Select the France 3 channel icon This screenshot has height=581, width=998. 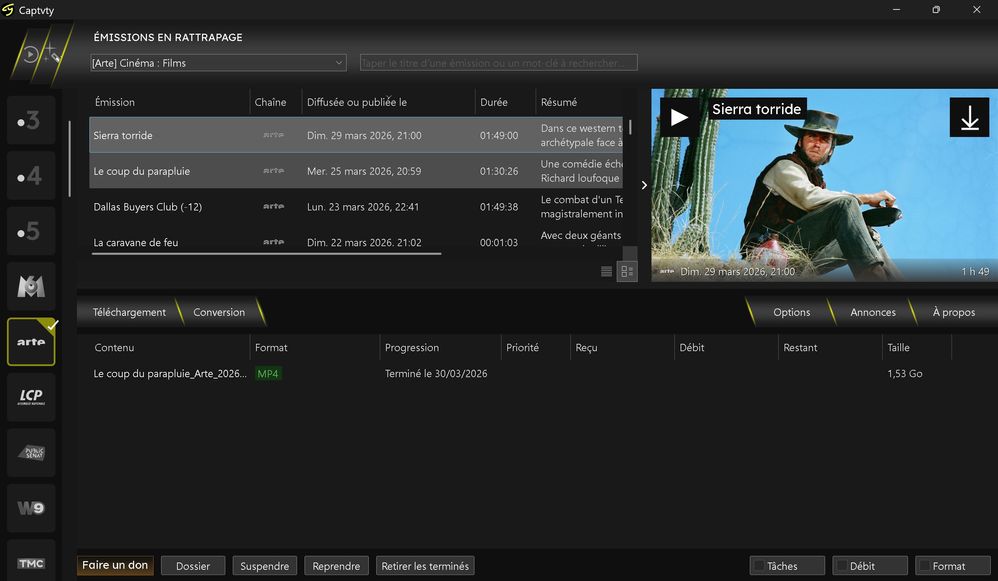click(31, 120)
